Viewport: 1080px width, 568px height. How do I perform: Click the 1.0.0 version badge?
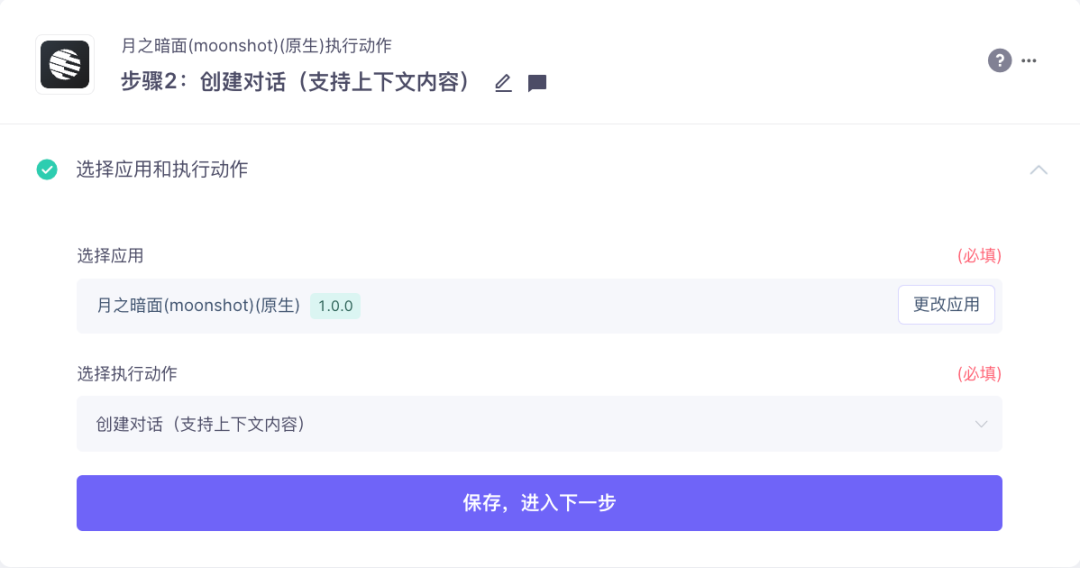(335, 306)
